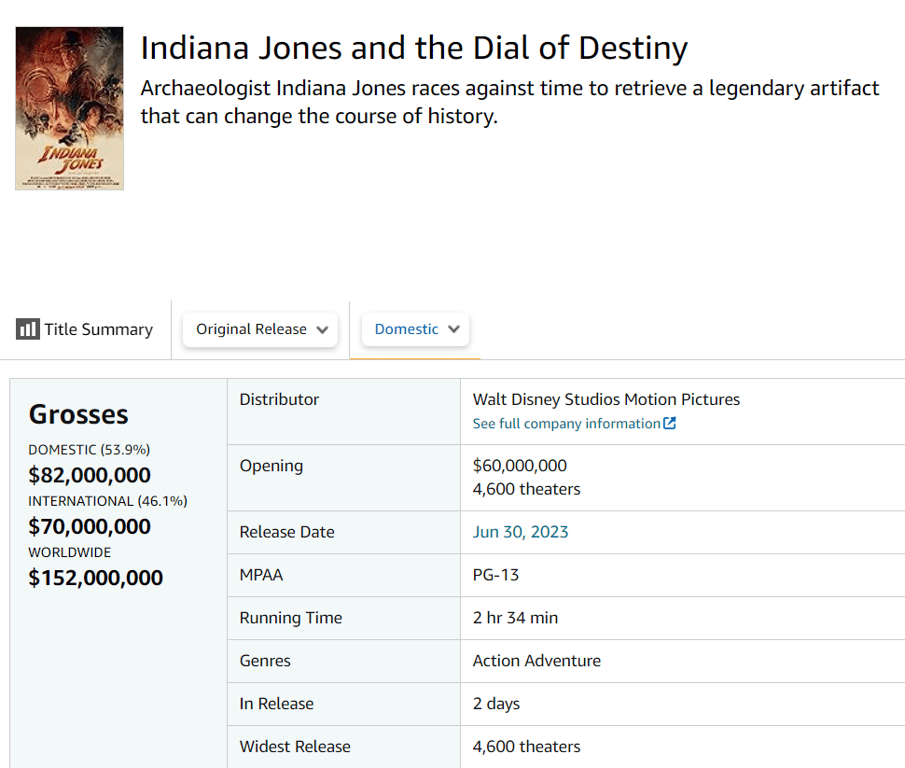Click the external link icon after company information
This screenshot has height=768, width=905.
tap(670, 423)
